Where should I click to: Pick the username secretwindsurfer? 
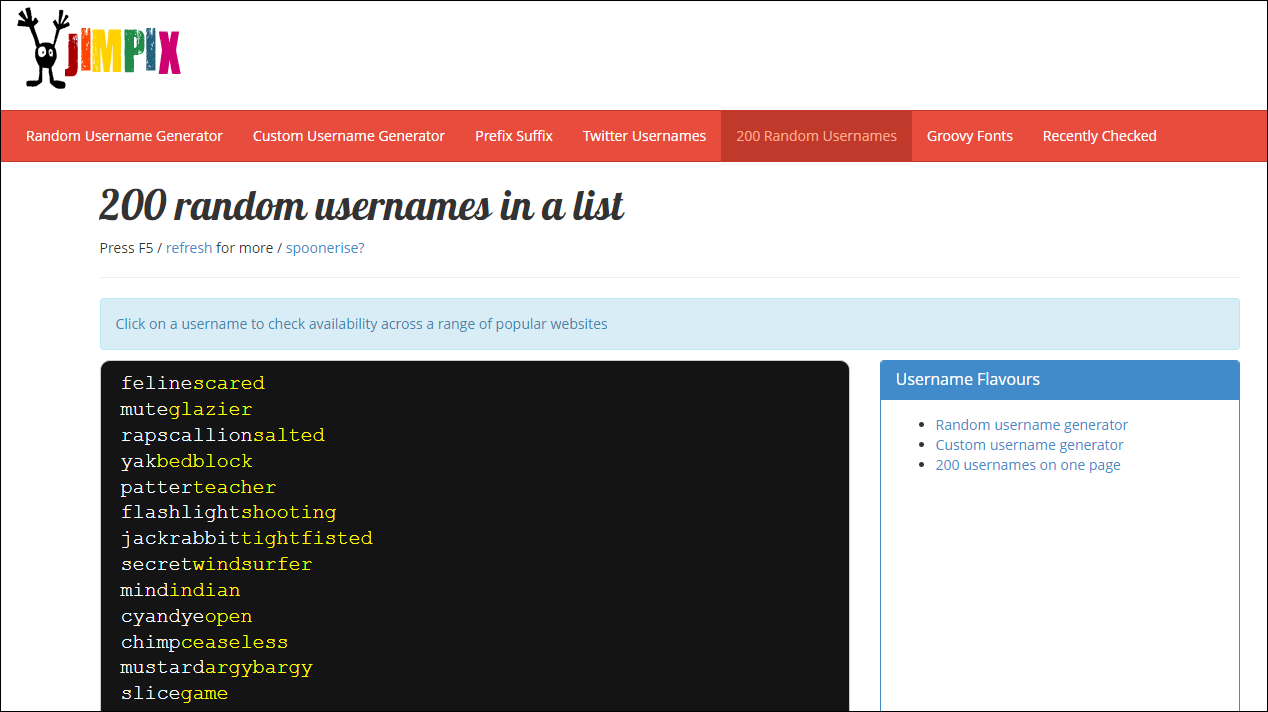click(x=216, y=564)
